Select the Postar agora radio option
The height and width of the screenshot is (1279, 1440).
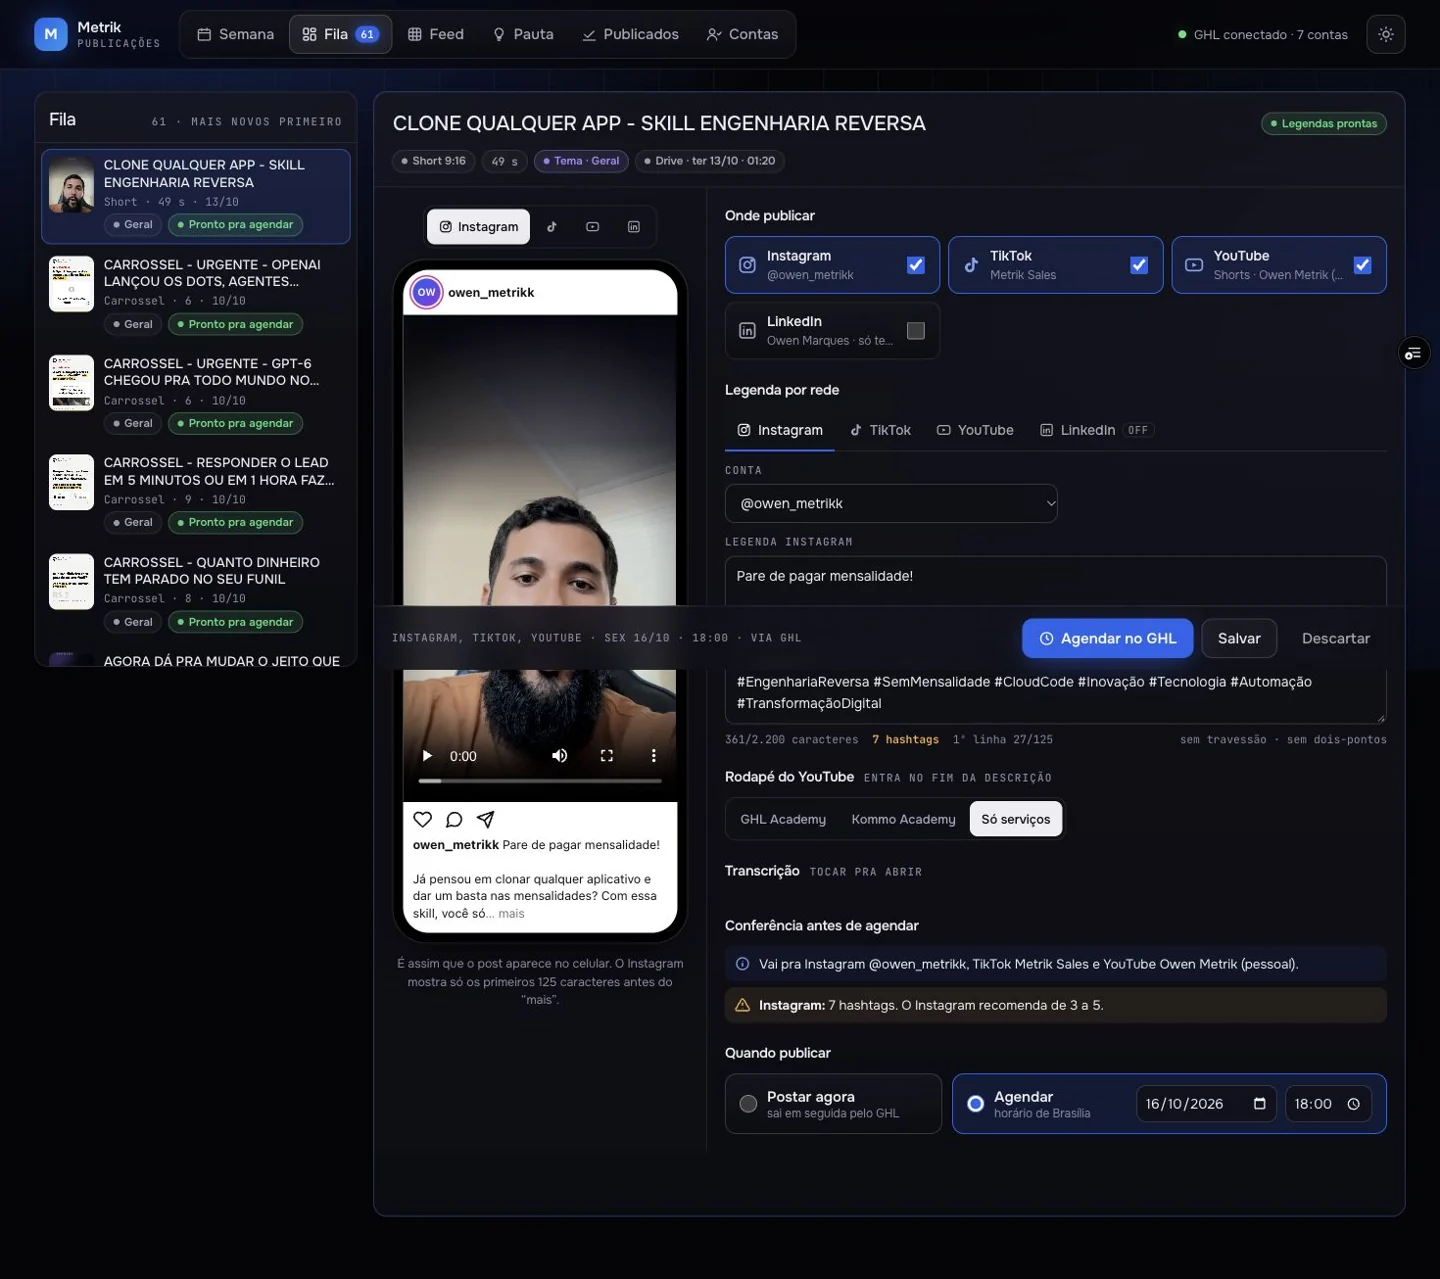[x=748, y=1104]
